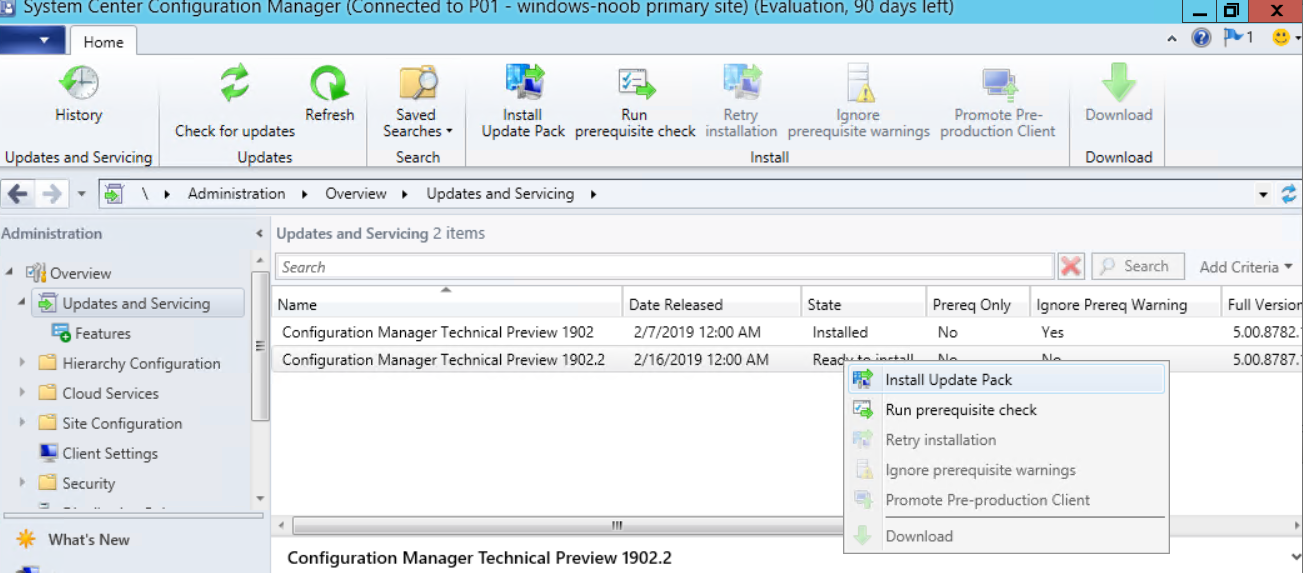Click Retry installation in ribbon
Screen dimensions: 1303x573
[741, 101]
